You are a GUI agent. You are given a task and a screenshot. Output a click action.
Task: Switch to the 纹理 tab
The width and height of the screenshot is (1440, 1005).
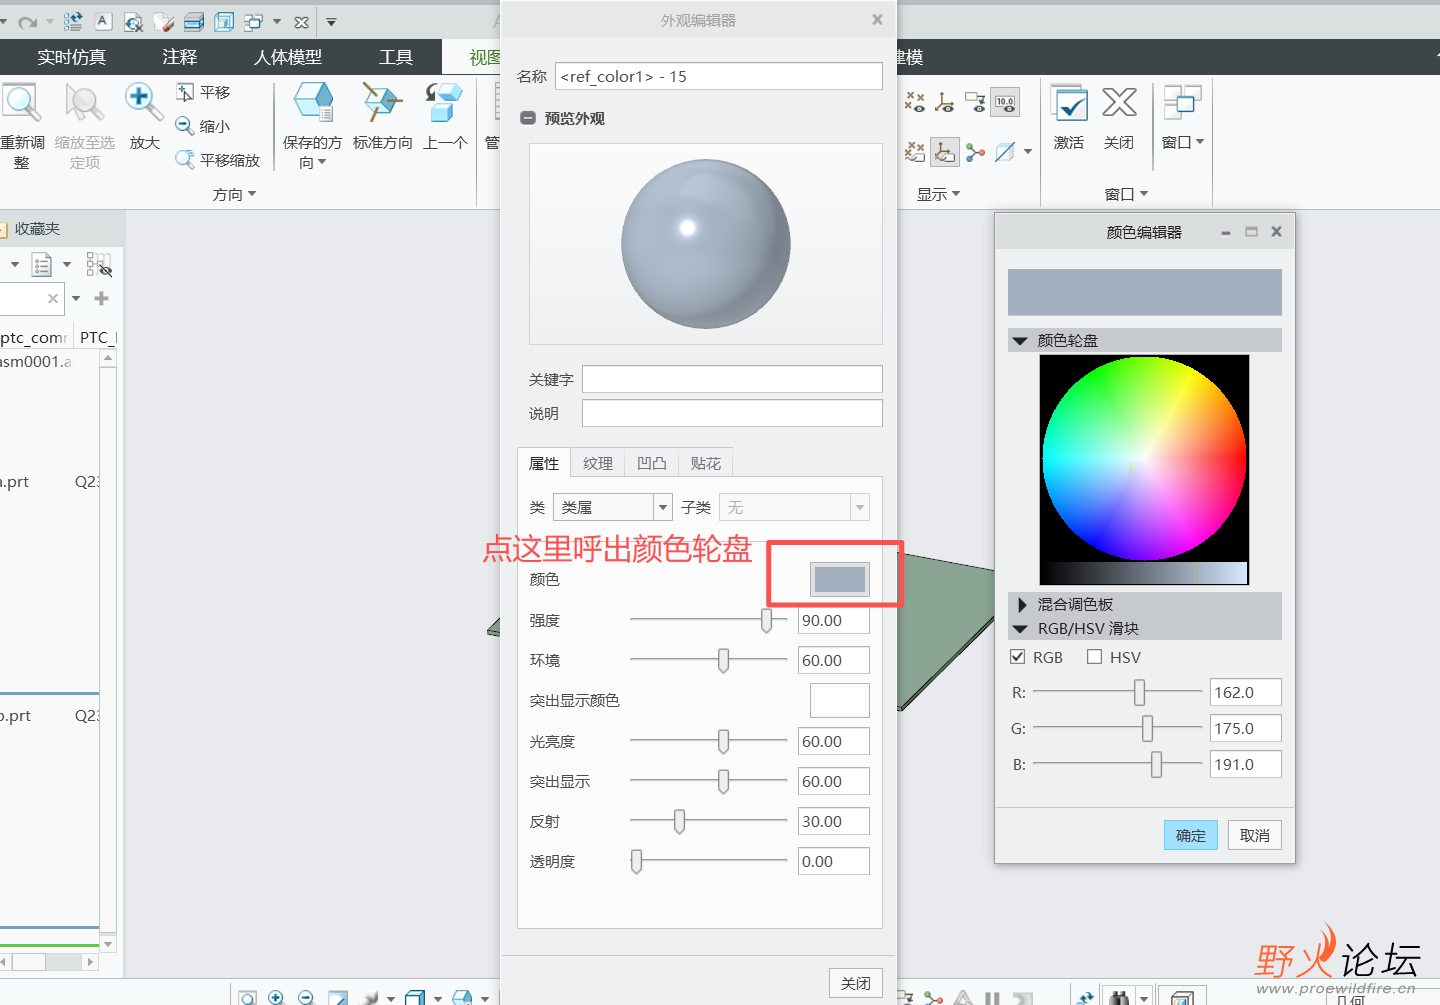[x=598, y=463]
